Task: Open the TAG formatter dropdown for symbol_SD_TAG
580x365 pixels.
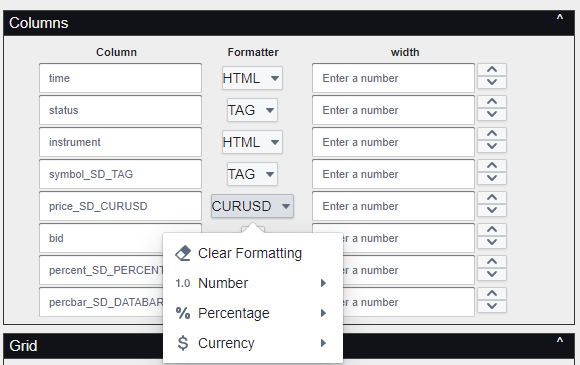Action: point(252,174)
